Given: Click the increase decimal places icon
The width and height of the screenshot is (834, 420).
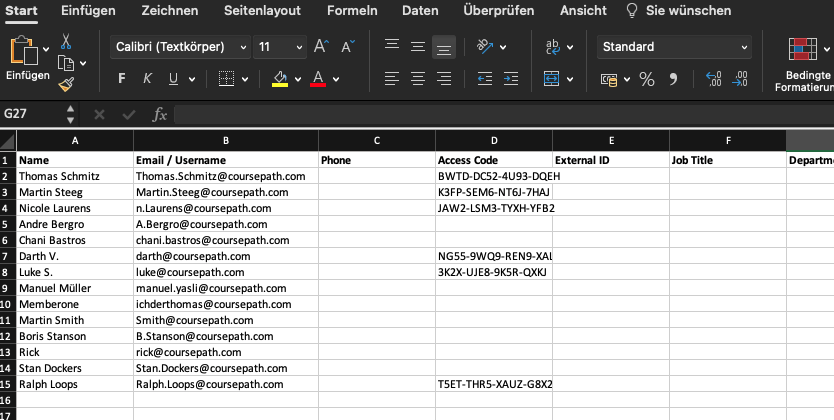Looking at the screenshot, I should [713, 79].
